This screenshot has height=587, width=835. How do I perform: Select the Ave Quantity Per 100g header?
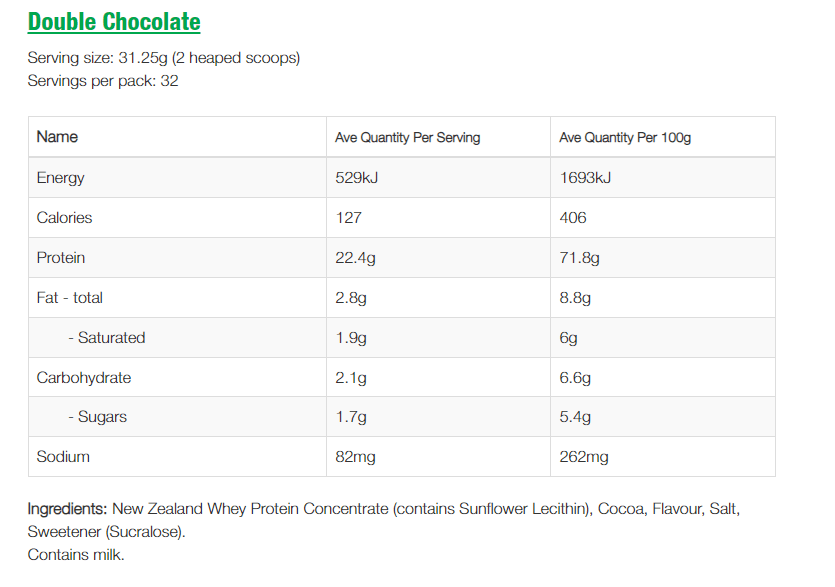pos(625,137)
